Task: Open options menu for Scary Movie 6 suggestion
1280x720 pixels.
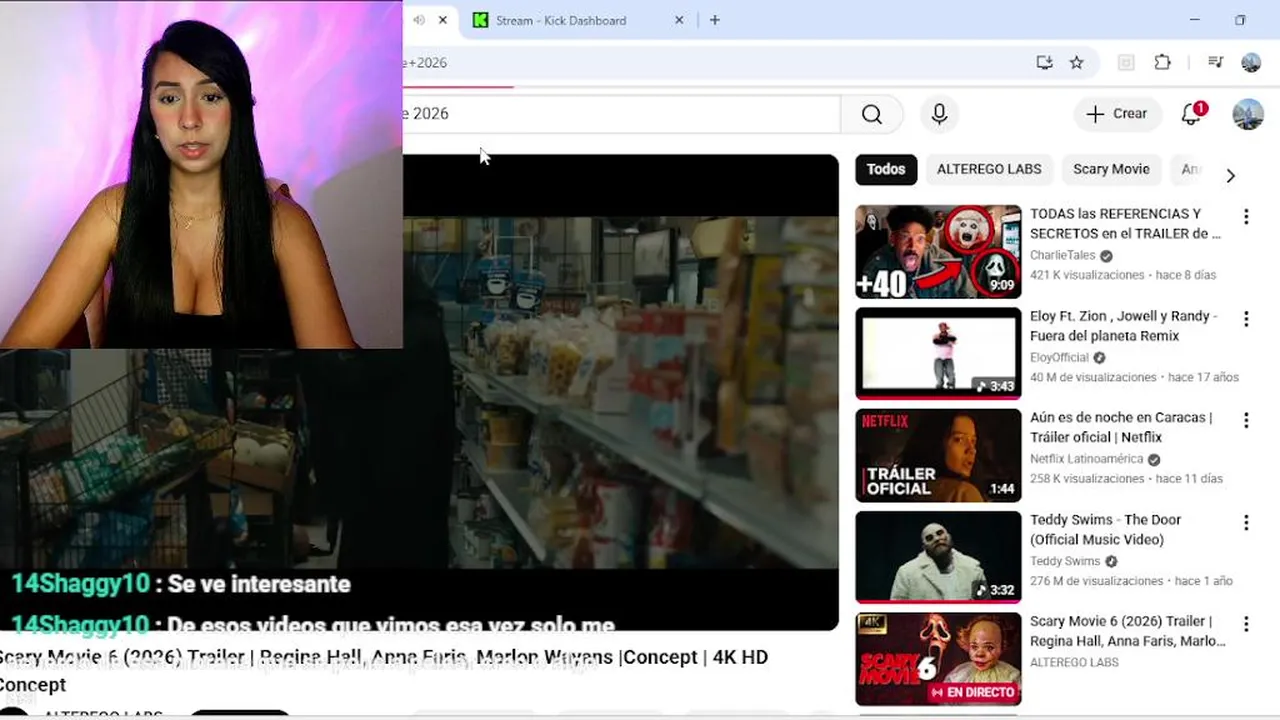Action: coord(1246,625)
